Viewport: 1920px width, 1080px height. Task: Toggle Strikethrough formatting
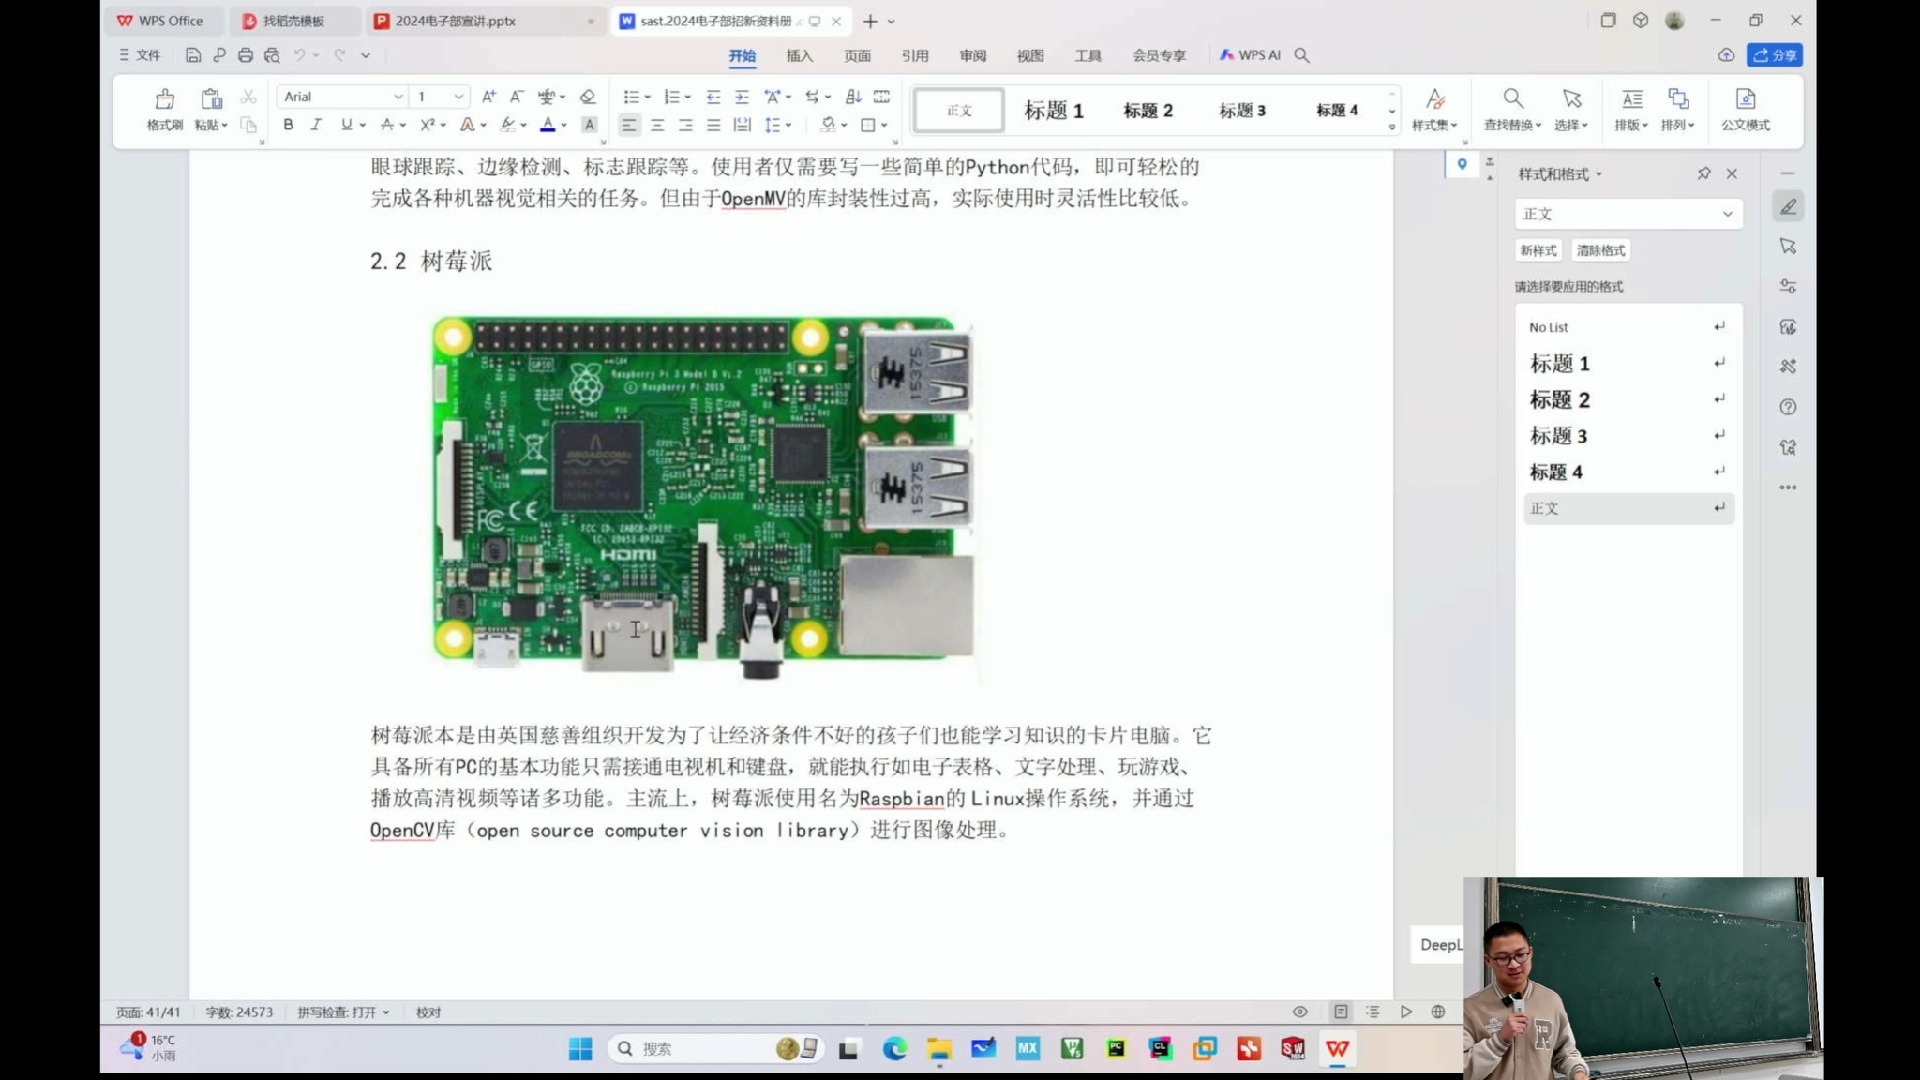click(x=387, y=125)
